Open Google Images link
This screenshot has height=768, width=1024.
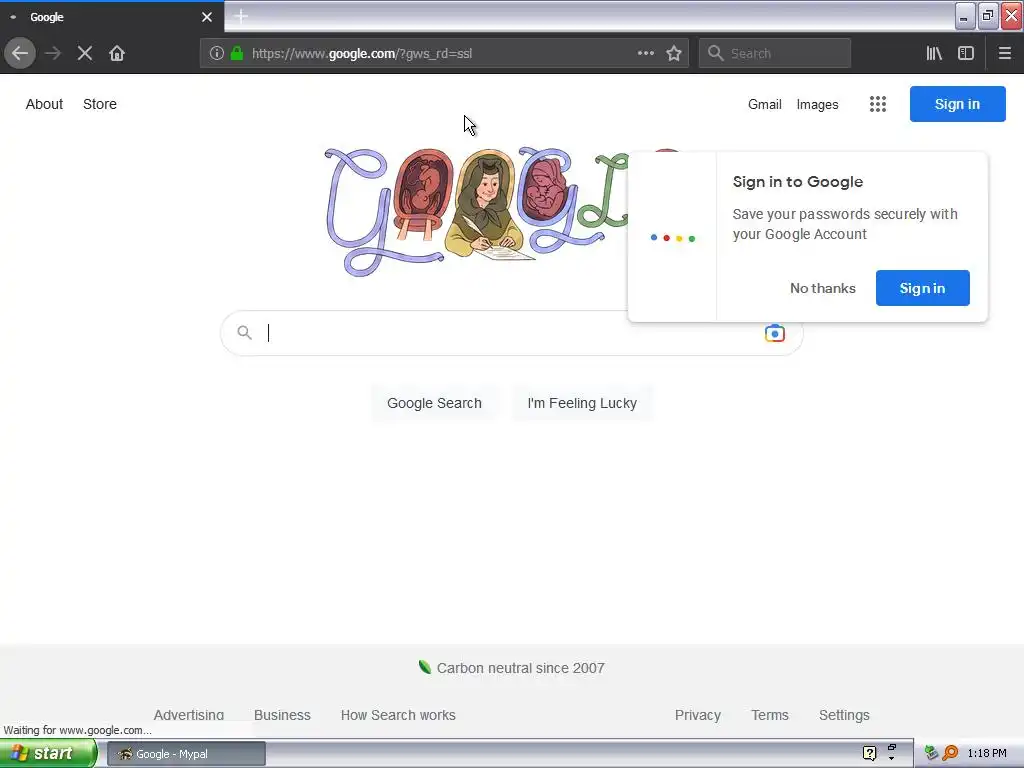(x=817, y=104)
